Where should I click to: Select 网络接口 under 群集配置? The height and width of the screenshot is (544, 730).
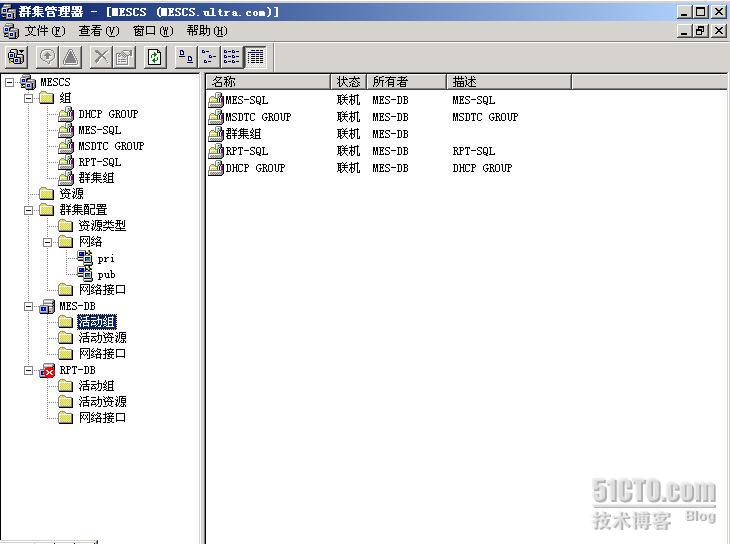[102, 290]
